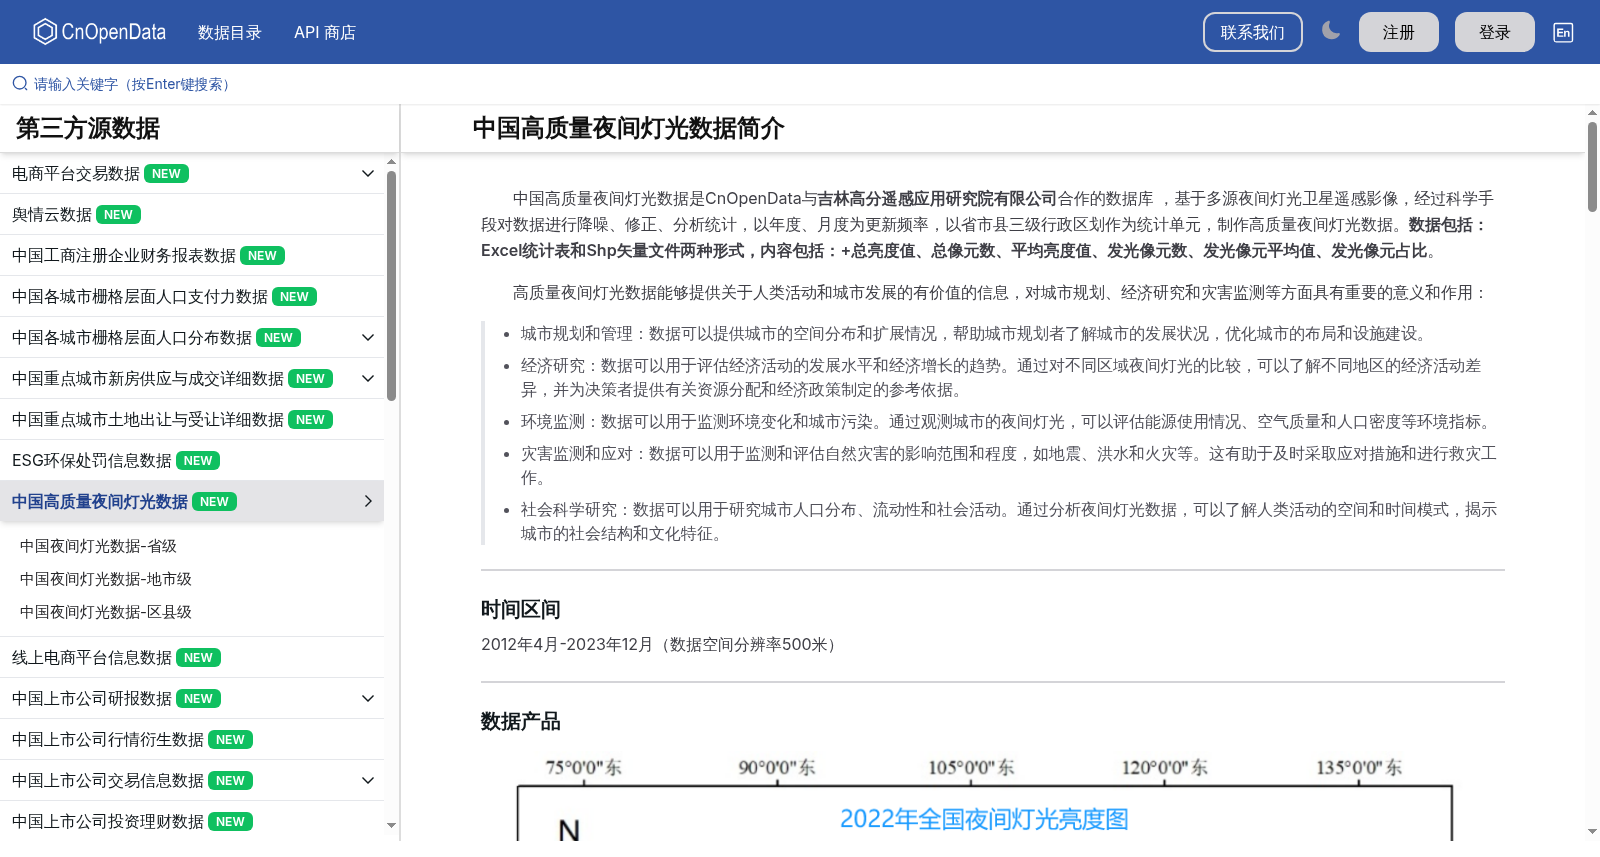Expand 中国各城市栅格层面人口分布数据 chevron

(368, 338)
